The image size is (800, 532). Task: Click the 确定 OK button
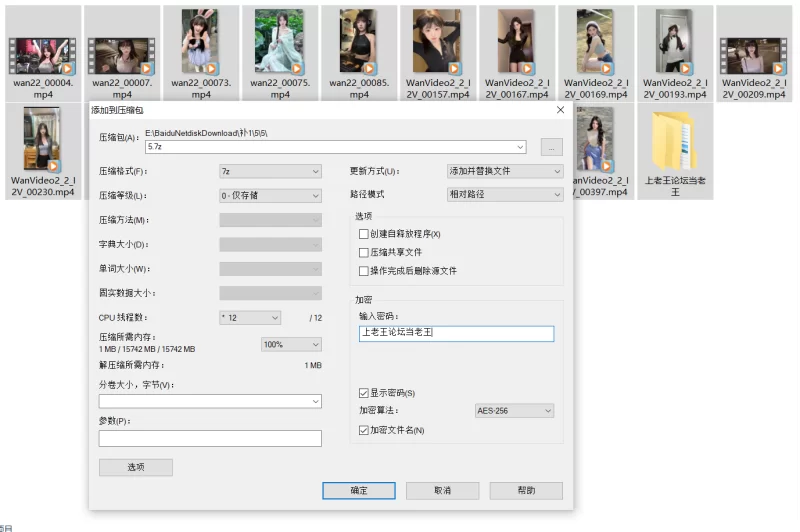359,491
